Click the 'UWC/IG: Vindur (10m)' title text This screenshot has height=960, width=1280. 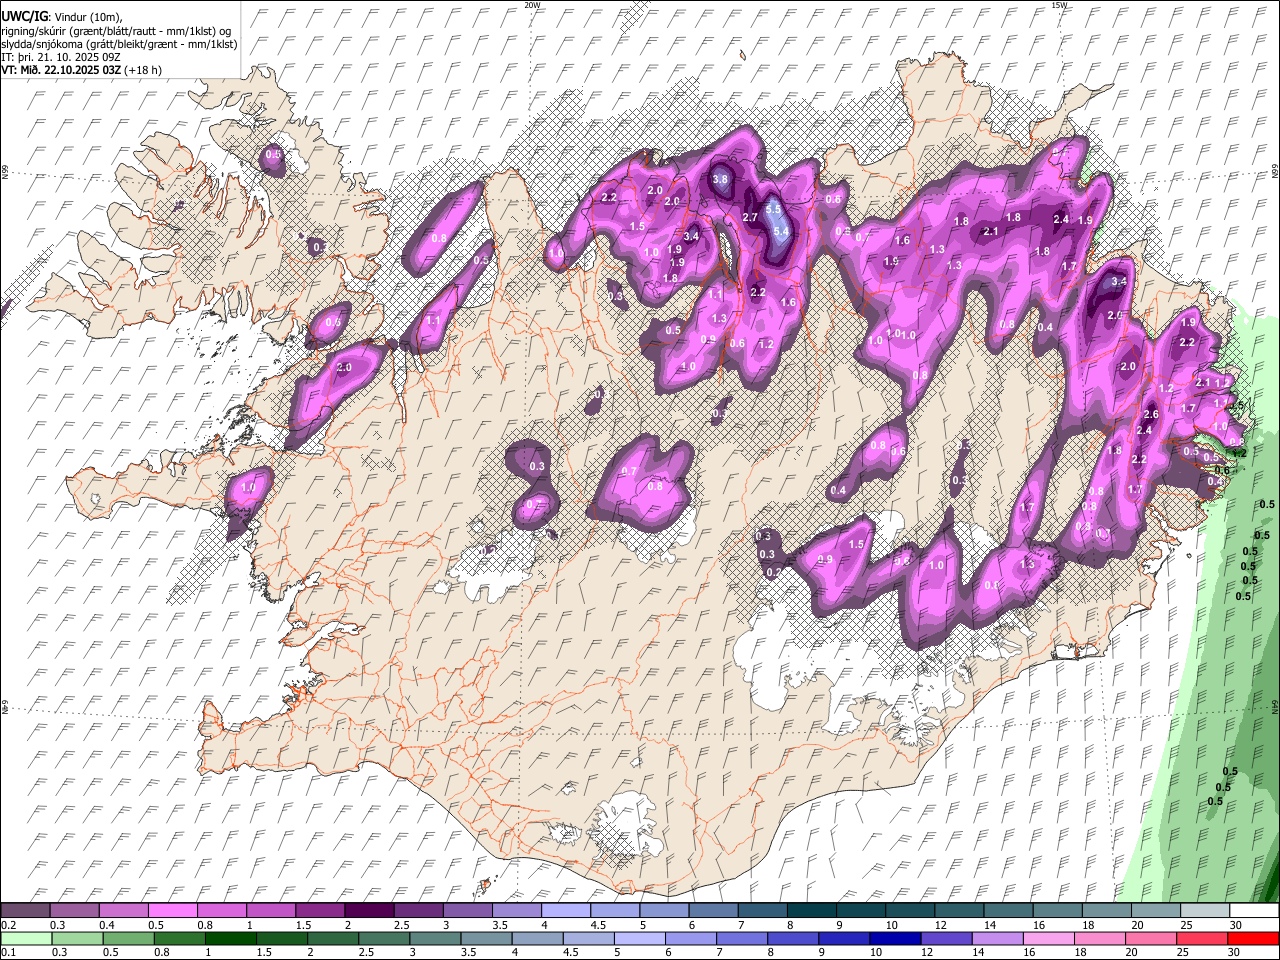tap(62, 16)
